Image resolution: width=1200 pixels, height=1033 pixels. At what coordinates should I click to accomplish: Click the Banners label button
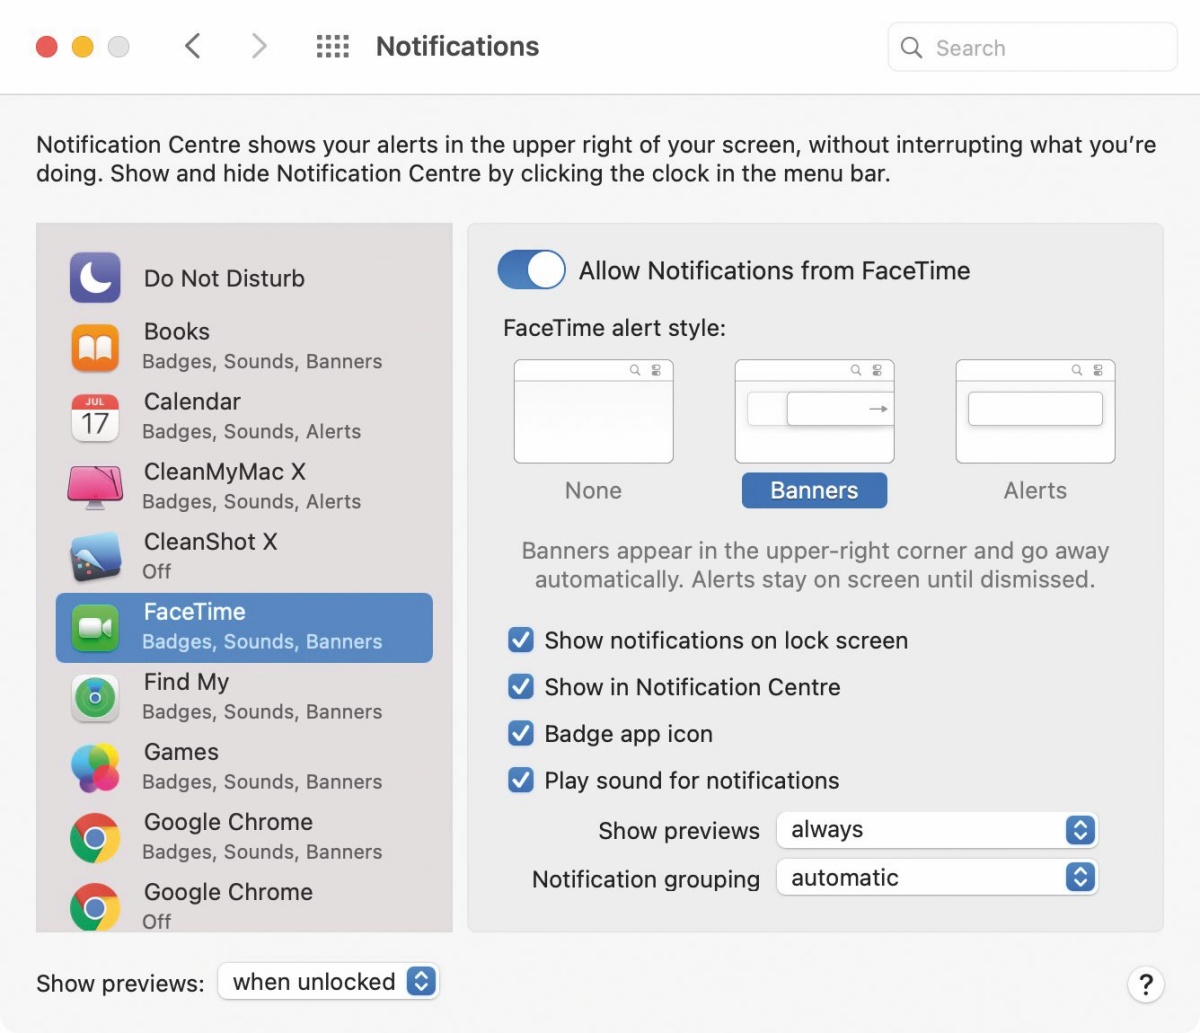click(814, 490)
